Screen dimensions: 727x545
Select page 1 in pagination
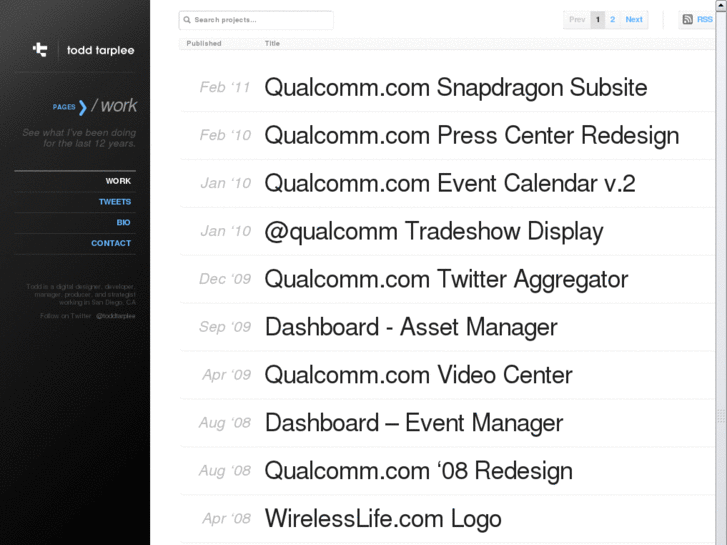598,19
